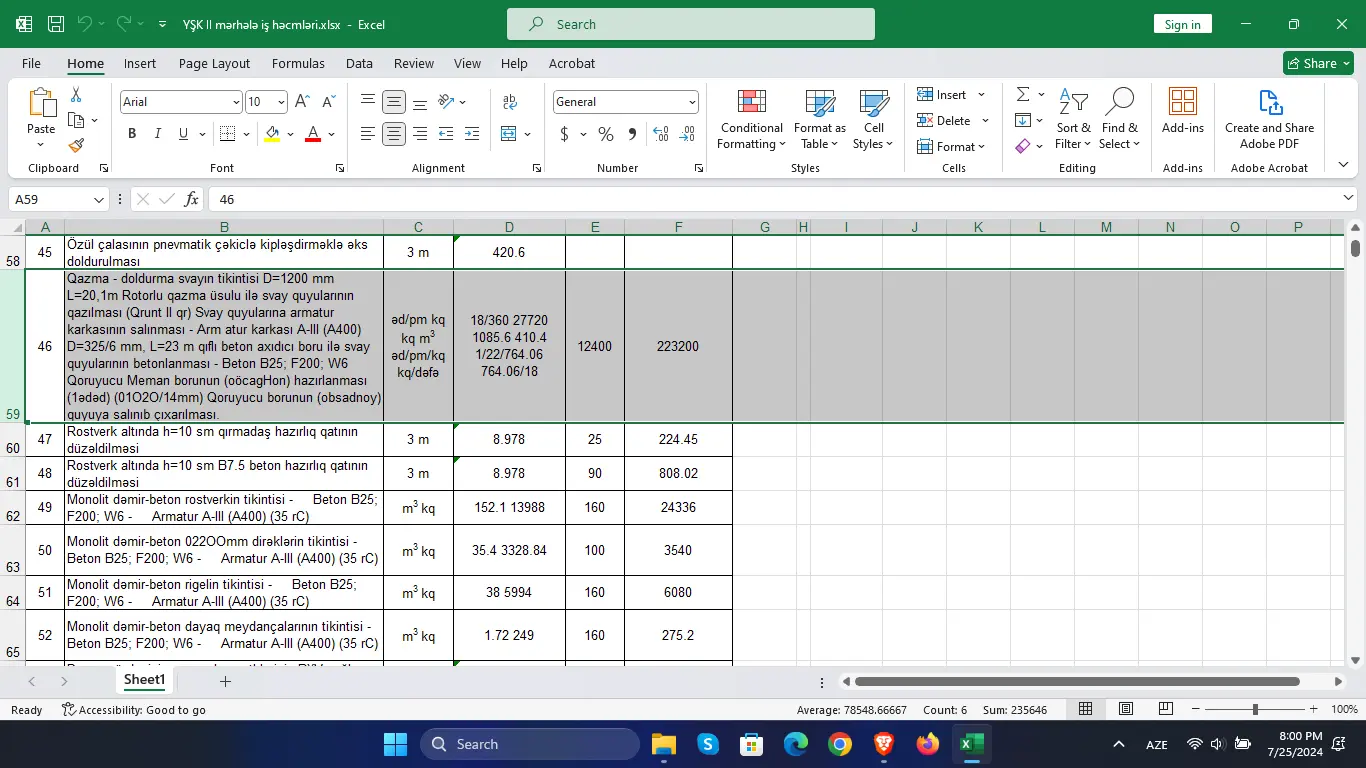Open Format as Table gallery
The width and height of the screenshot is (1366, 768).
820,119
